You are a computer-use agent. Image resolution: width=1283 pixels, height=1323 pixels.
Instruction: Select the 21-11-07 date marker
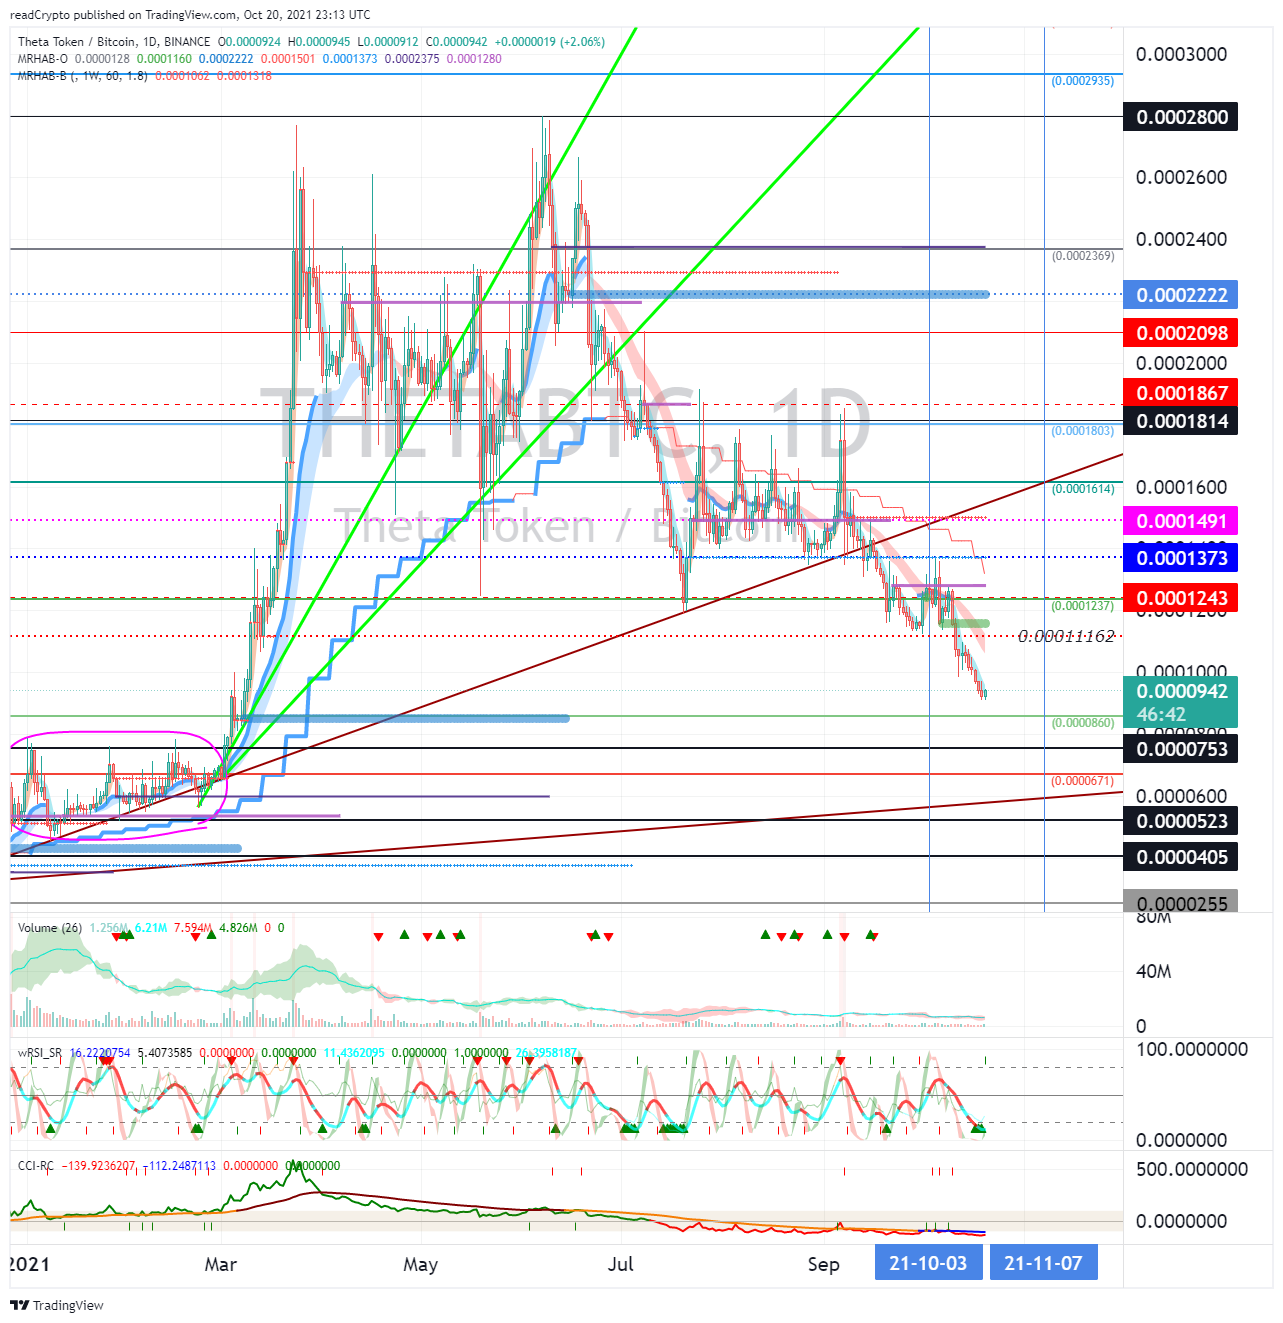1043,1263
